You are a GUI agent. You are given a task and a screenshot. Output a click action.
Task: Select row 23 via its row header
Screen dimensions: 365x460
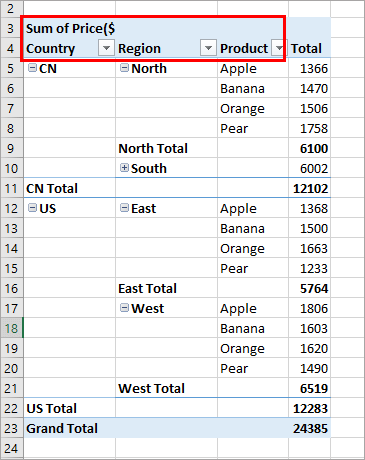(12, 428)
